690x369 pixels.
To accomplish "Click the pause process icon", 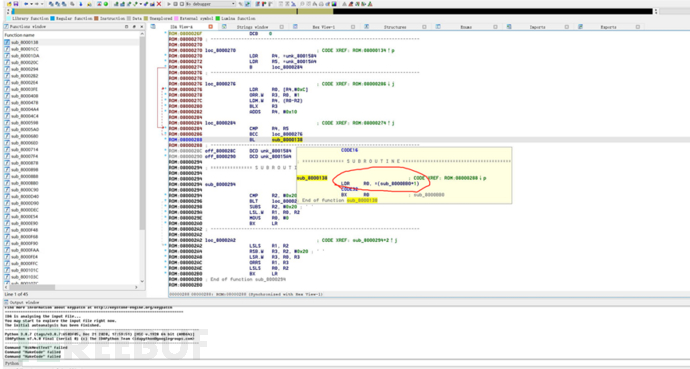I will coord(175,4).
